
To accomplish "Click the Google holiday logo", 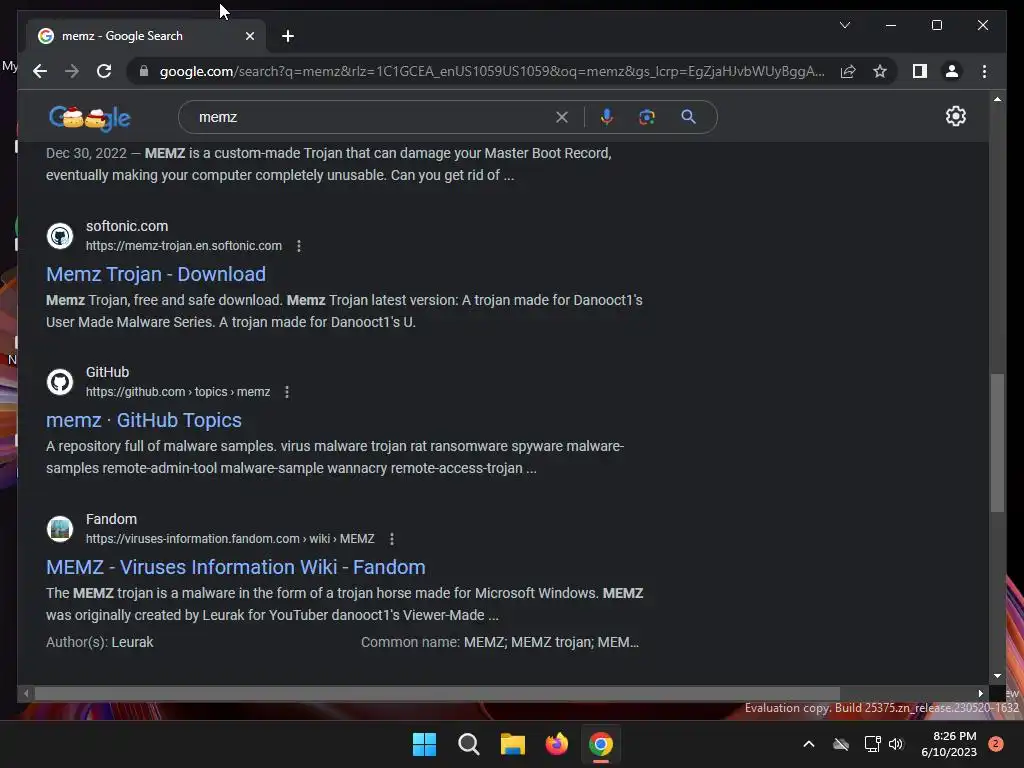I will [89, 118].
